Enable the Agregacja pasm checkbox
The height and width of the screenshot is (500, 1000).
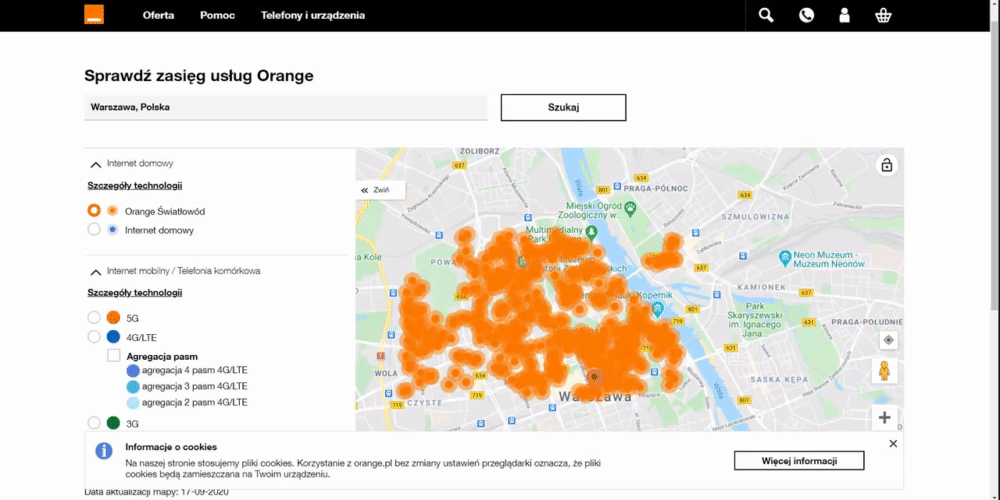coord(114,356)
